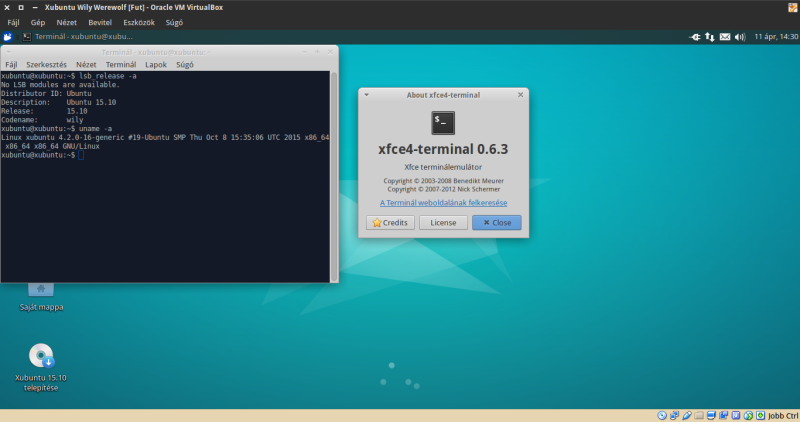Click the xfce4-terminal logo icon in About
The image size is (800, 422).
tap(443, 123)
